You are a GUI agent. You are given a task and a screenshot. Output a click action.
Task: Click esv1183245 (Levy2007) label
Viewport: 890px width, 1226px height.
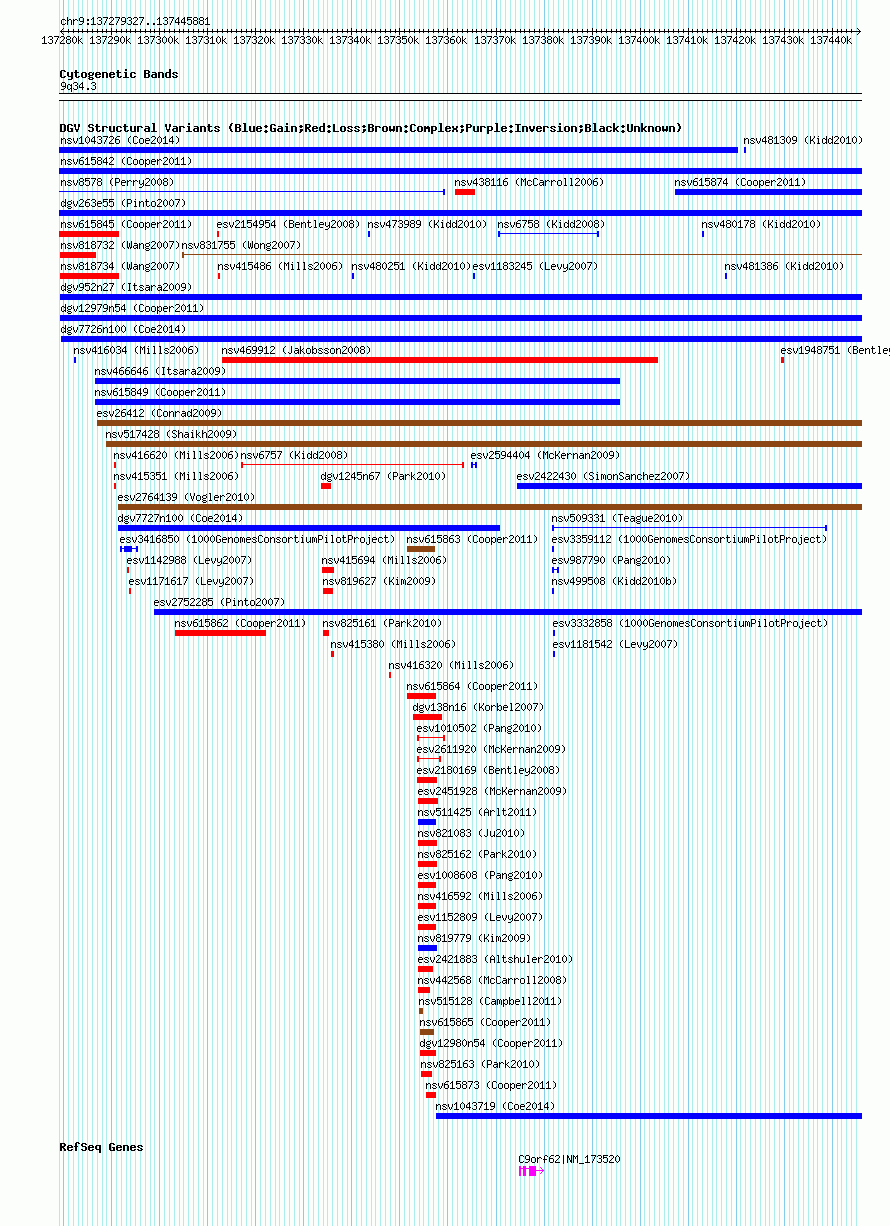(x=535, y=266)
